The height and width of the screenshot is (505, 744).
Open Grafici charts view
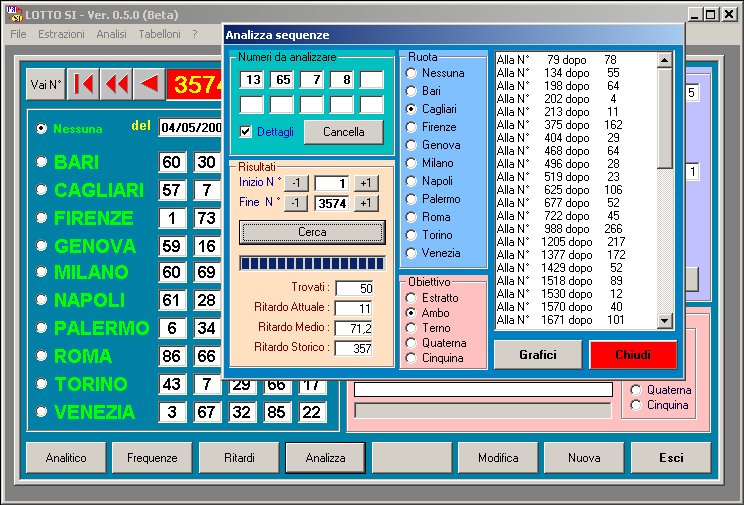(537, 354)
